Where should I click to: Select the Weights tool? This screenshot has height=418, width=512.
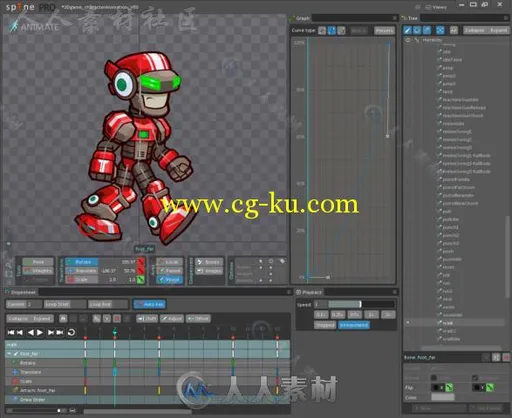38,271
